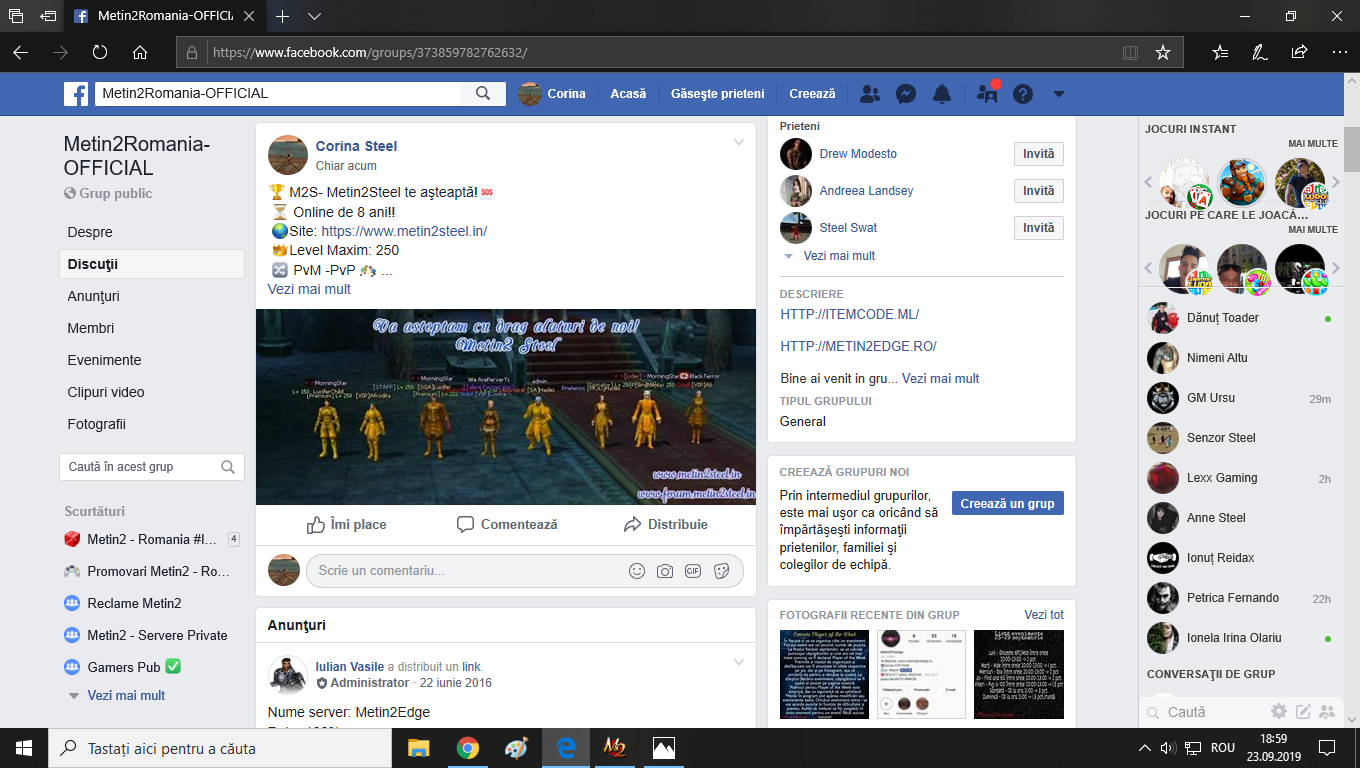Open Google Chrome from the taskbar
This screenshot has height=768, width=1360.
(467, 748)
